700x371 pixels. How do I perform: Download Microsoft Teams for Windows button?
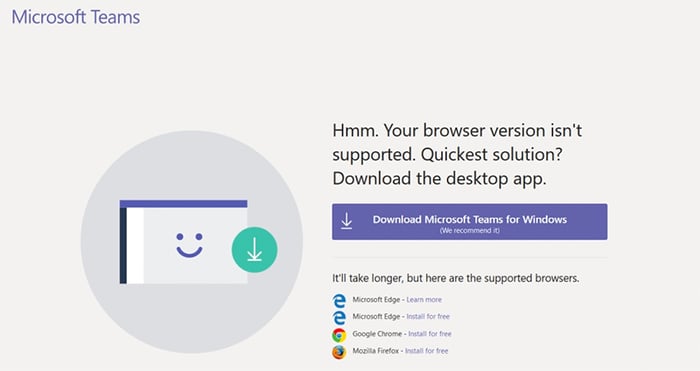click(469, 222)
